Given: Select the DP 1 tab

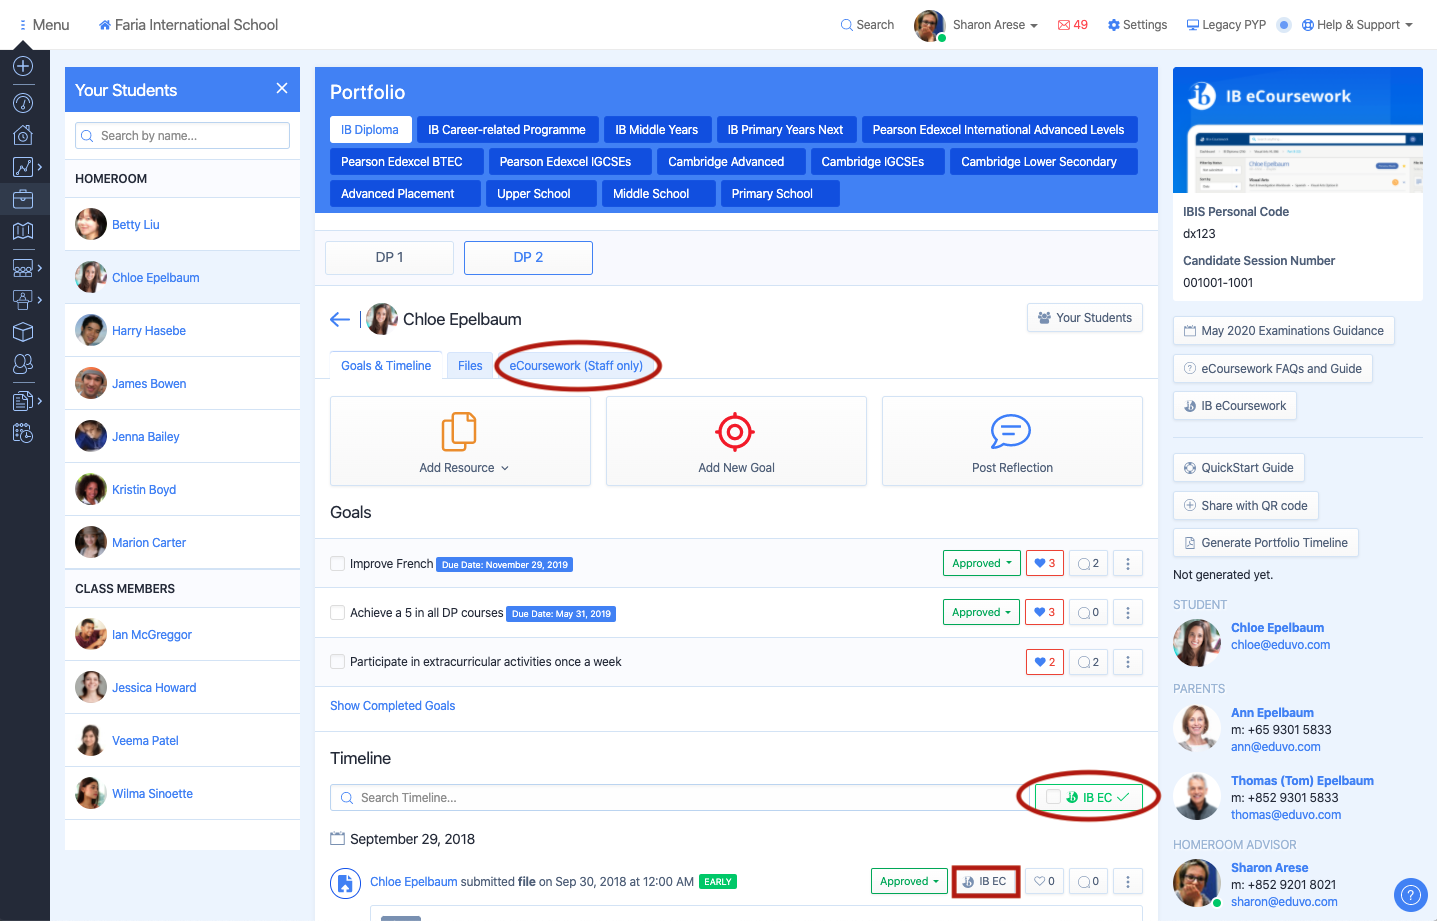Looking at the screenshot, I should (389, 257).
